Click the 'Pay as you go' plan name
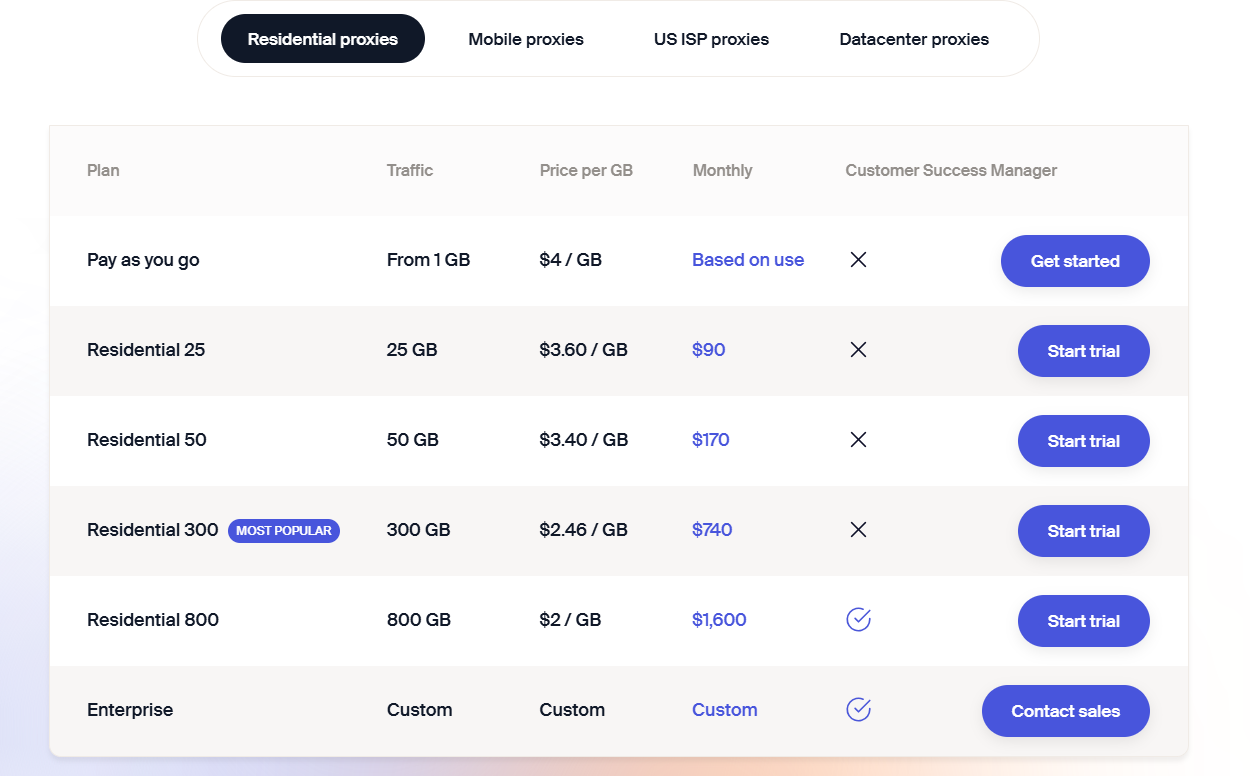Screen dimensions: 1250x776 point(143,260)
